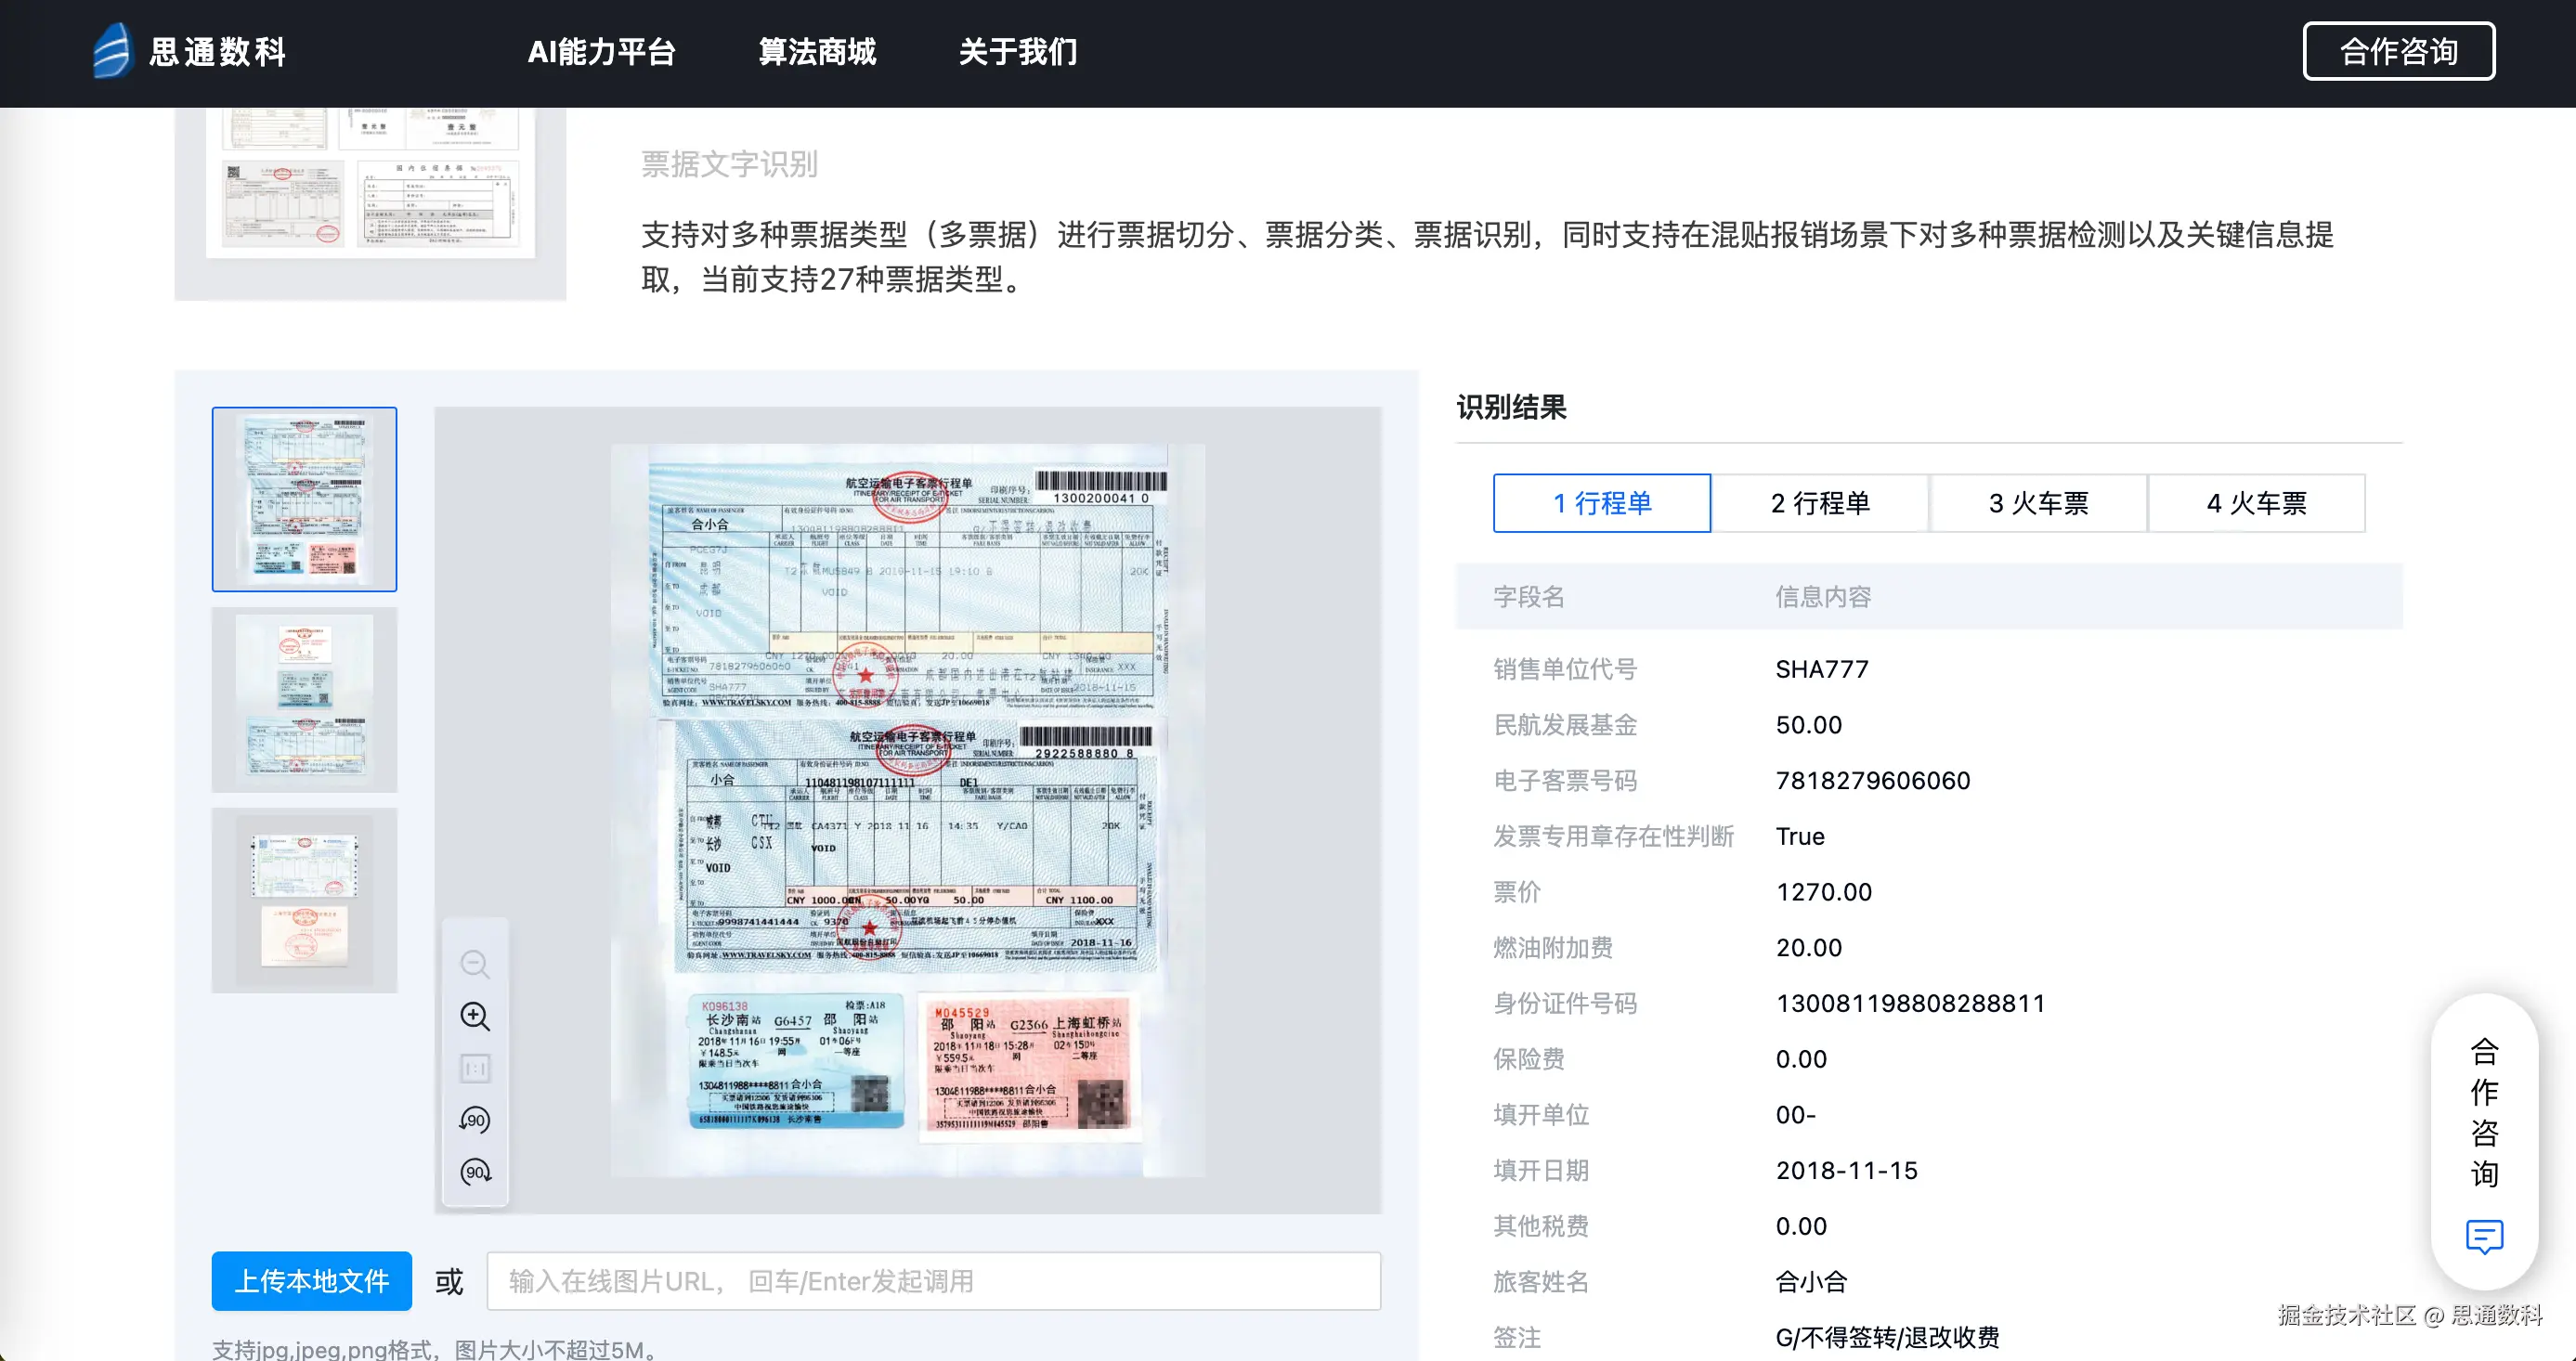Screen dimensions: 2576x1361
Task: Rotate image 90 degrees counterclockwise
Action: pyautogui.click(x=475, y=1120)
